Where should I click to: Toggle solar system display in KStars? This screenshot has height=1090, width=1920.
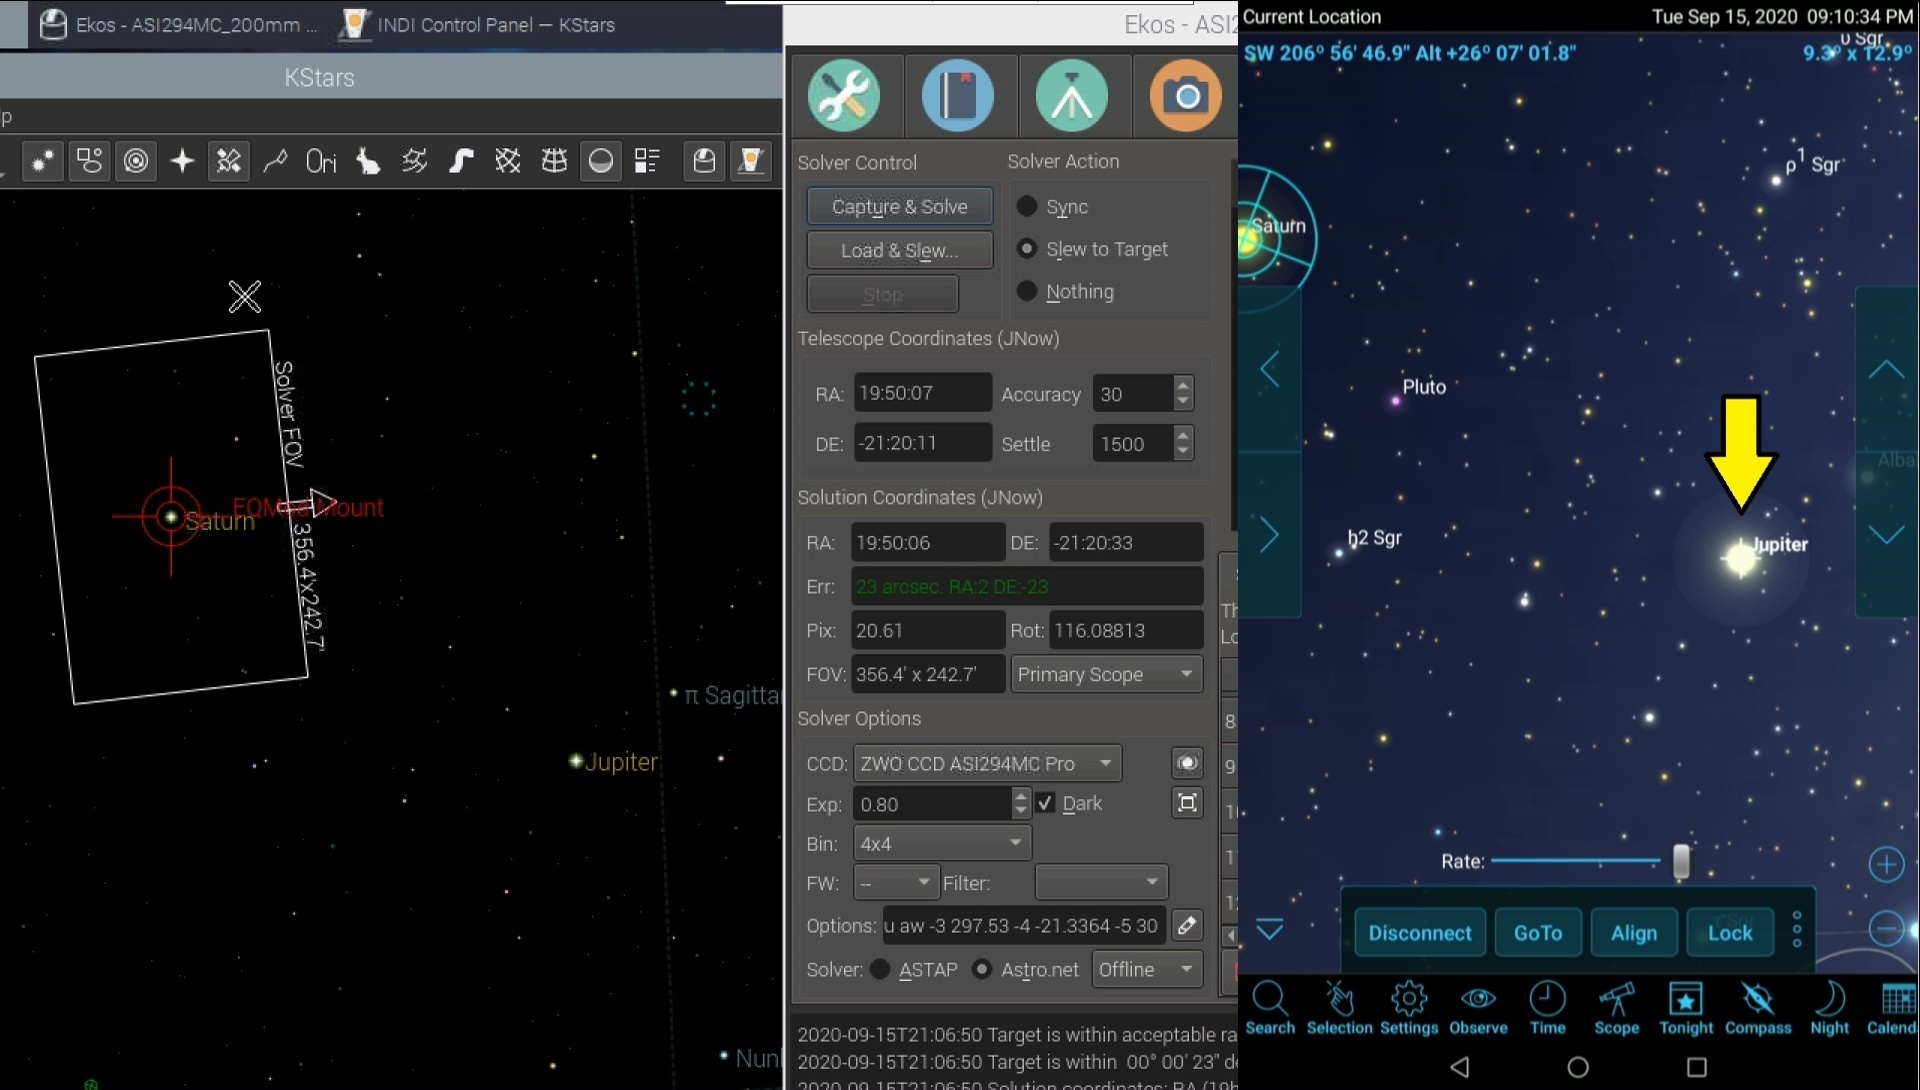point(136,161)
